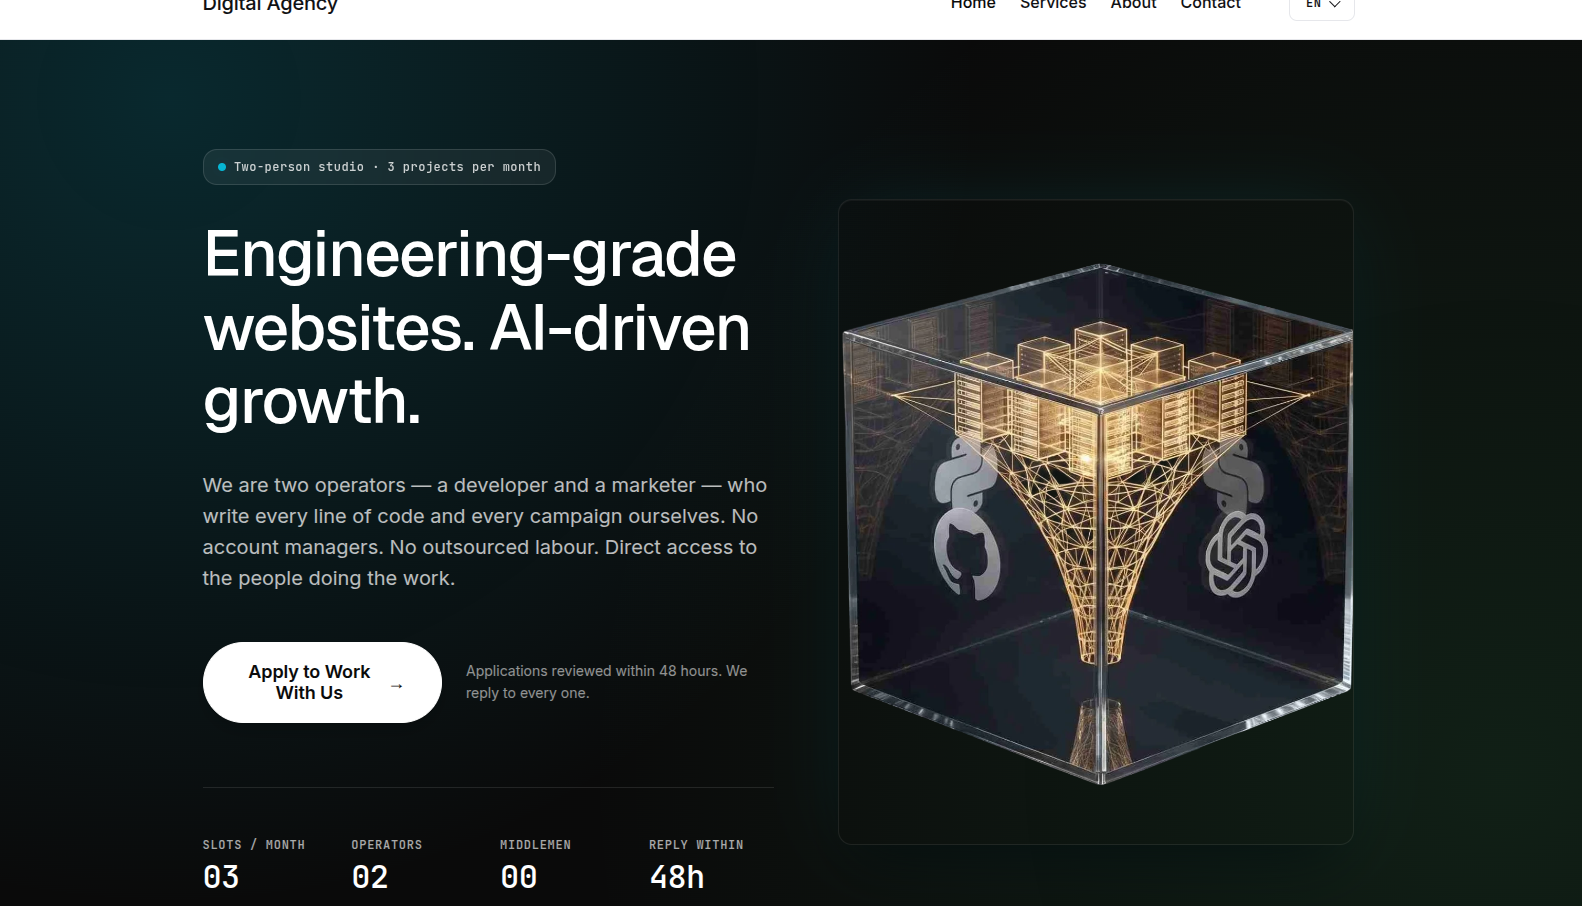Click the GitHub logo inside the cube
The width and height of the screenshot is (1582, 906).
(968, 556)
